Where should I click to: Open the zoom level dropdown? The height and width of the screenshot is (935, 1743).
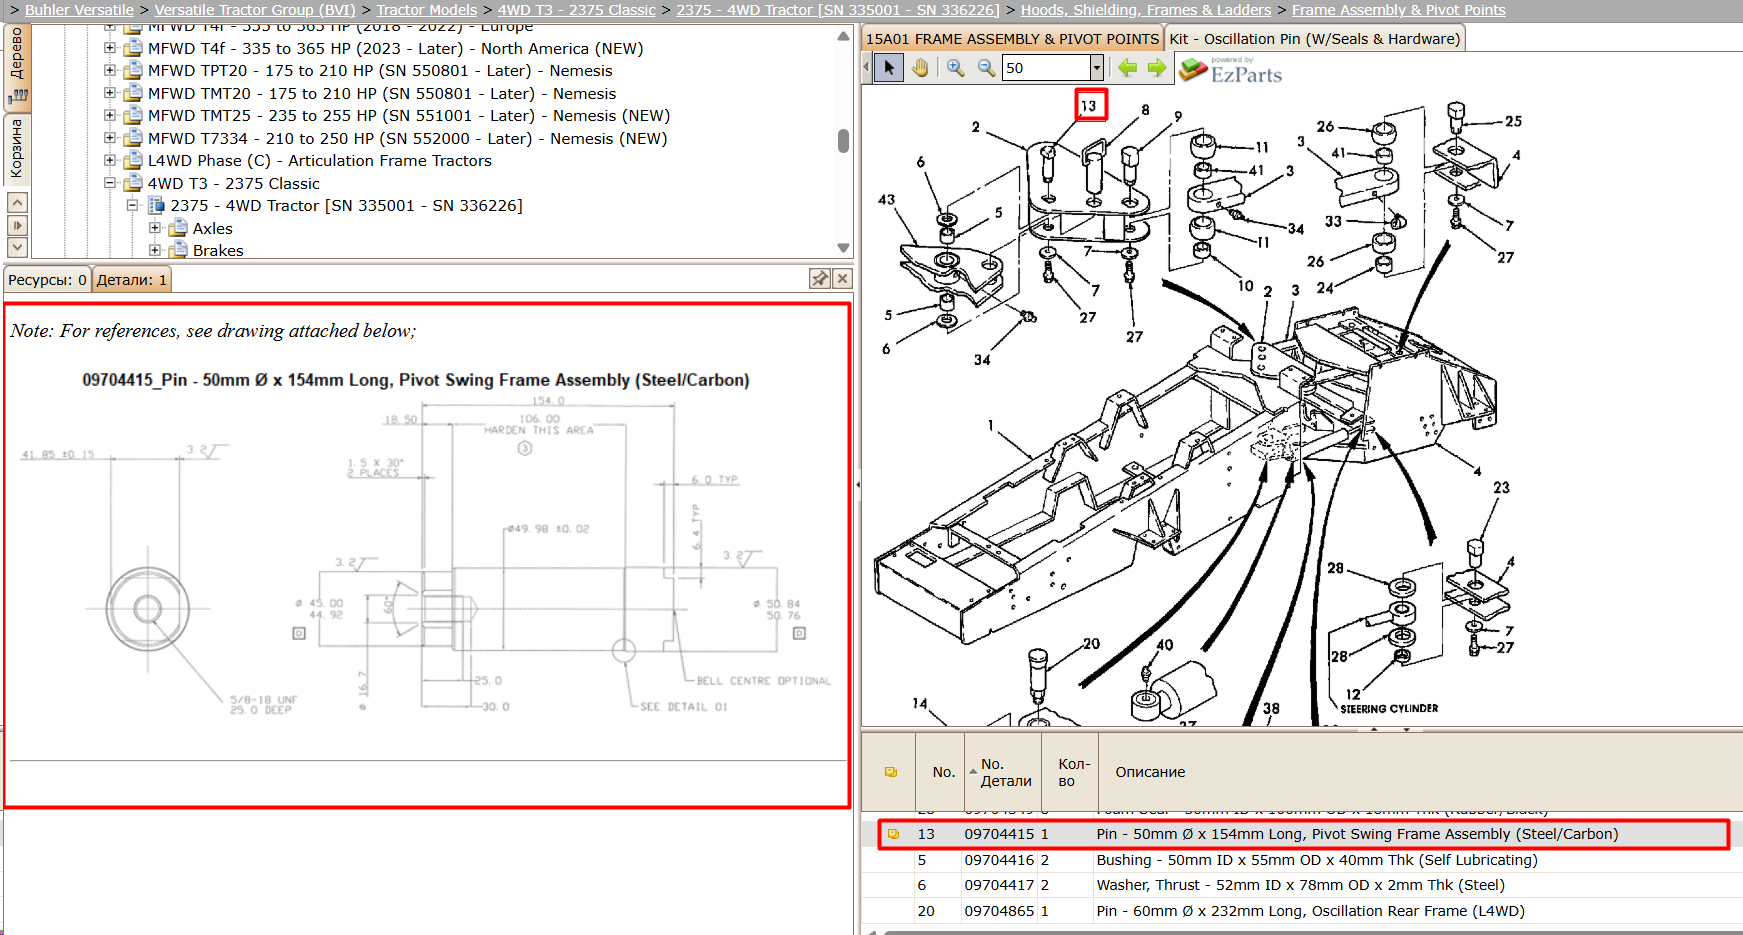[1096, 67]
